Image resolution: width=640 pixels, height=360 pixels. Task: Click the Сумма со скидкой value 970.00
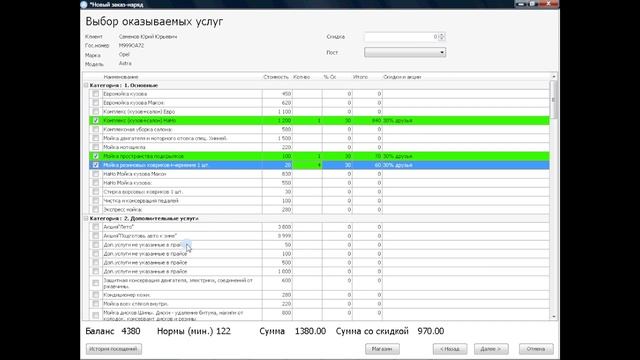click(x=431, y=331)
